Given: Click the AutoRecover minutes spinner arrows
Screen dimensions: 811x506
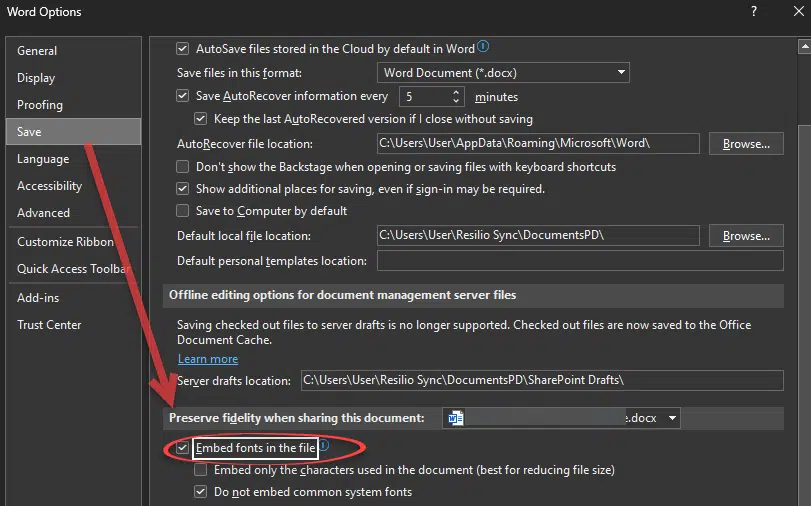Looking at the screenshot, I should (x=456, y=96).
